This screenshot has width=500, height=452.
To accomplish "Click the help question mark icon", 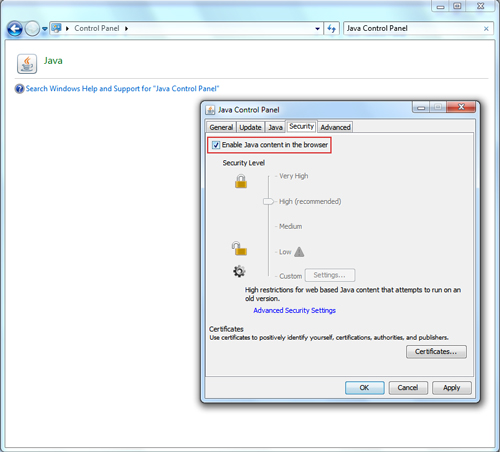I will coord(20,89).
